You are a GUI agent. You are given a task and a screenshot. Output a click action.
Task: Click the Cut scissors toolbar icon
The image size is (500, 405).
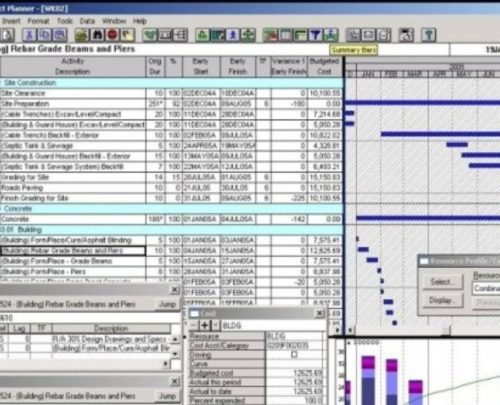click(29, 35)
